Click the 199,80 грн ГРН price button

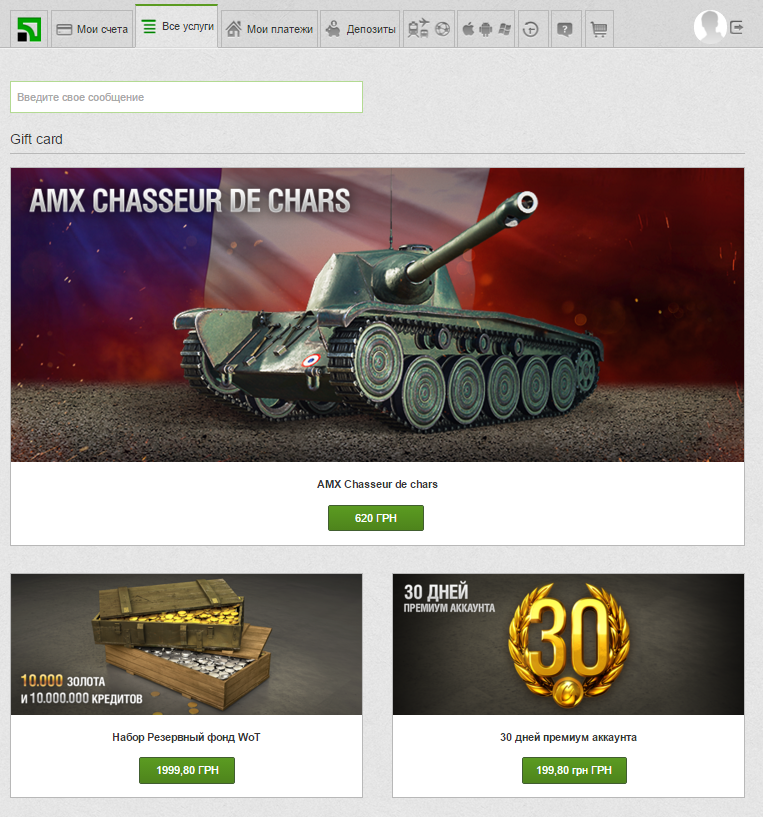574,770
